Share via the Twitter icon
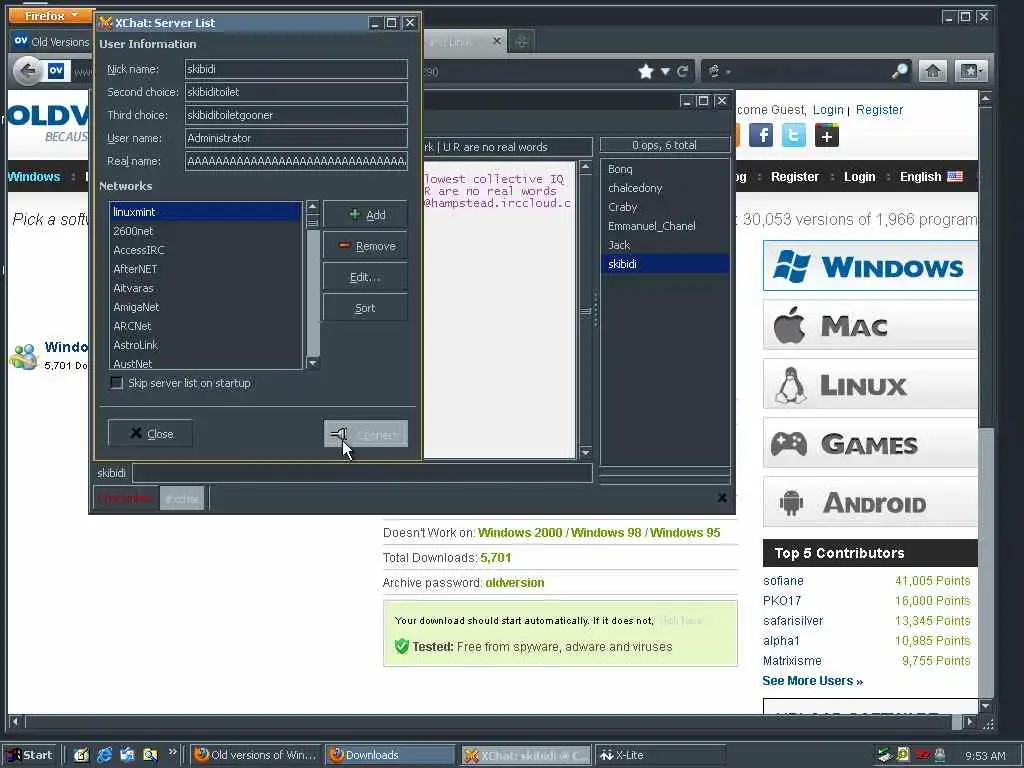This screenshot has width=1024, height=768. point(793,135)
